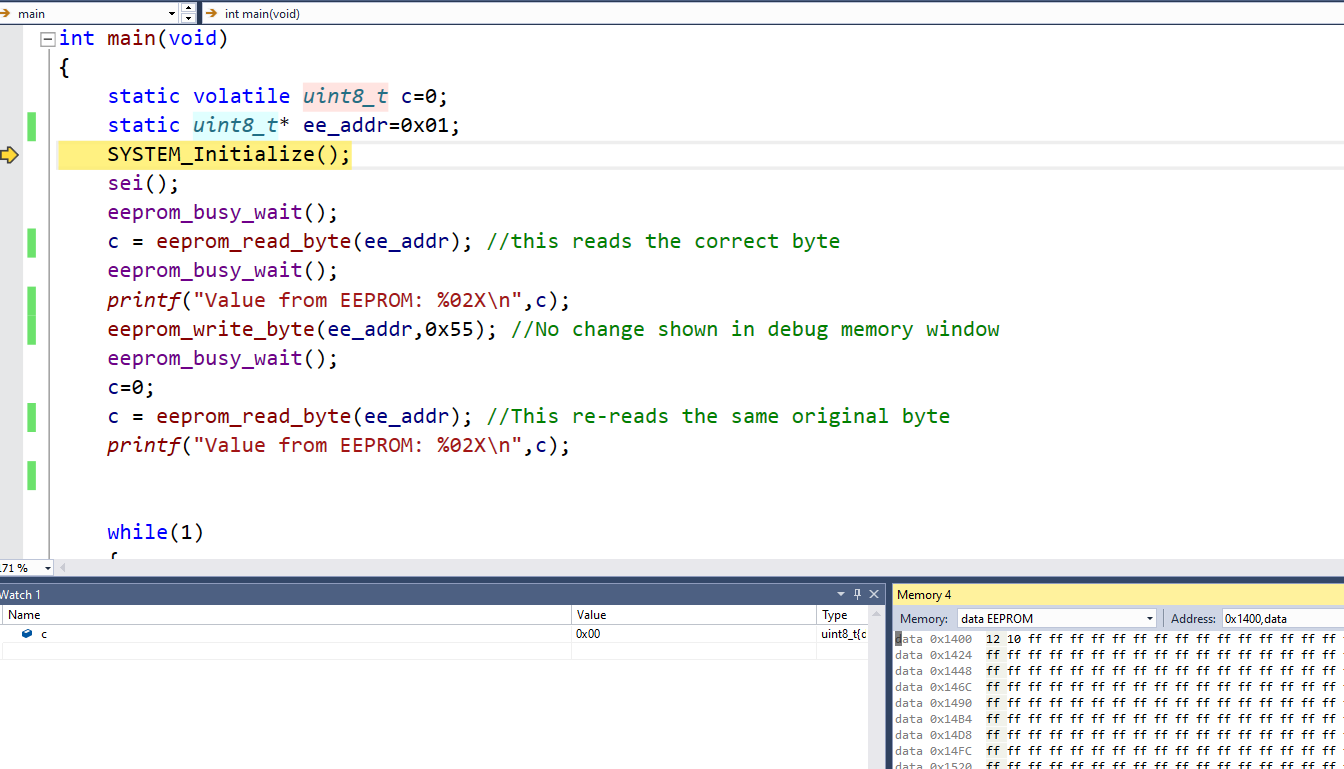Click the left arrow of horizontal editor scrollbar
1344x769 pixels.
(x=64, y=568)
